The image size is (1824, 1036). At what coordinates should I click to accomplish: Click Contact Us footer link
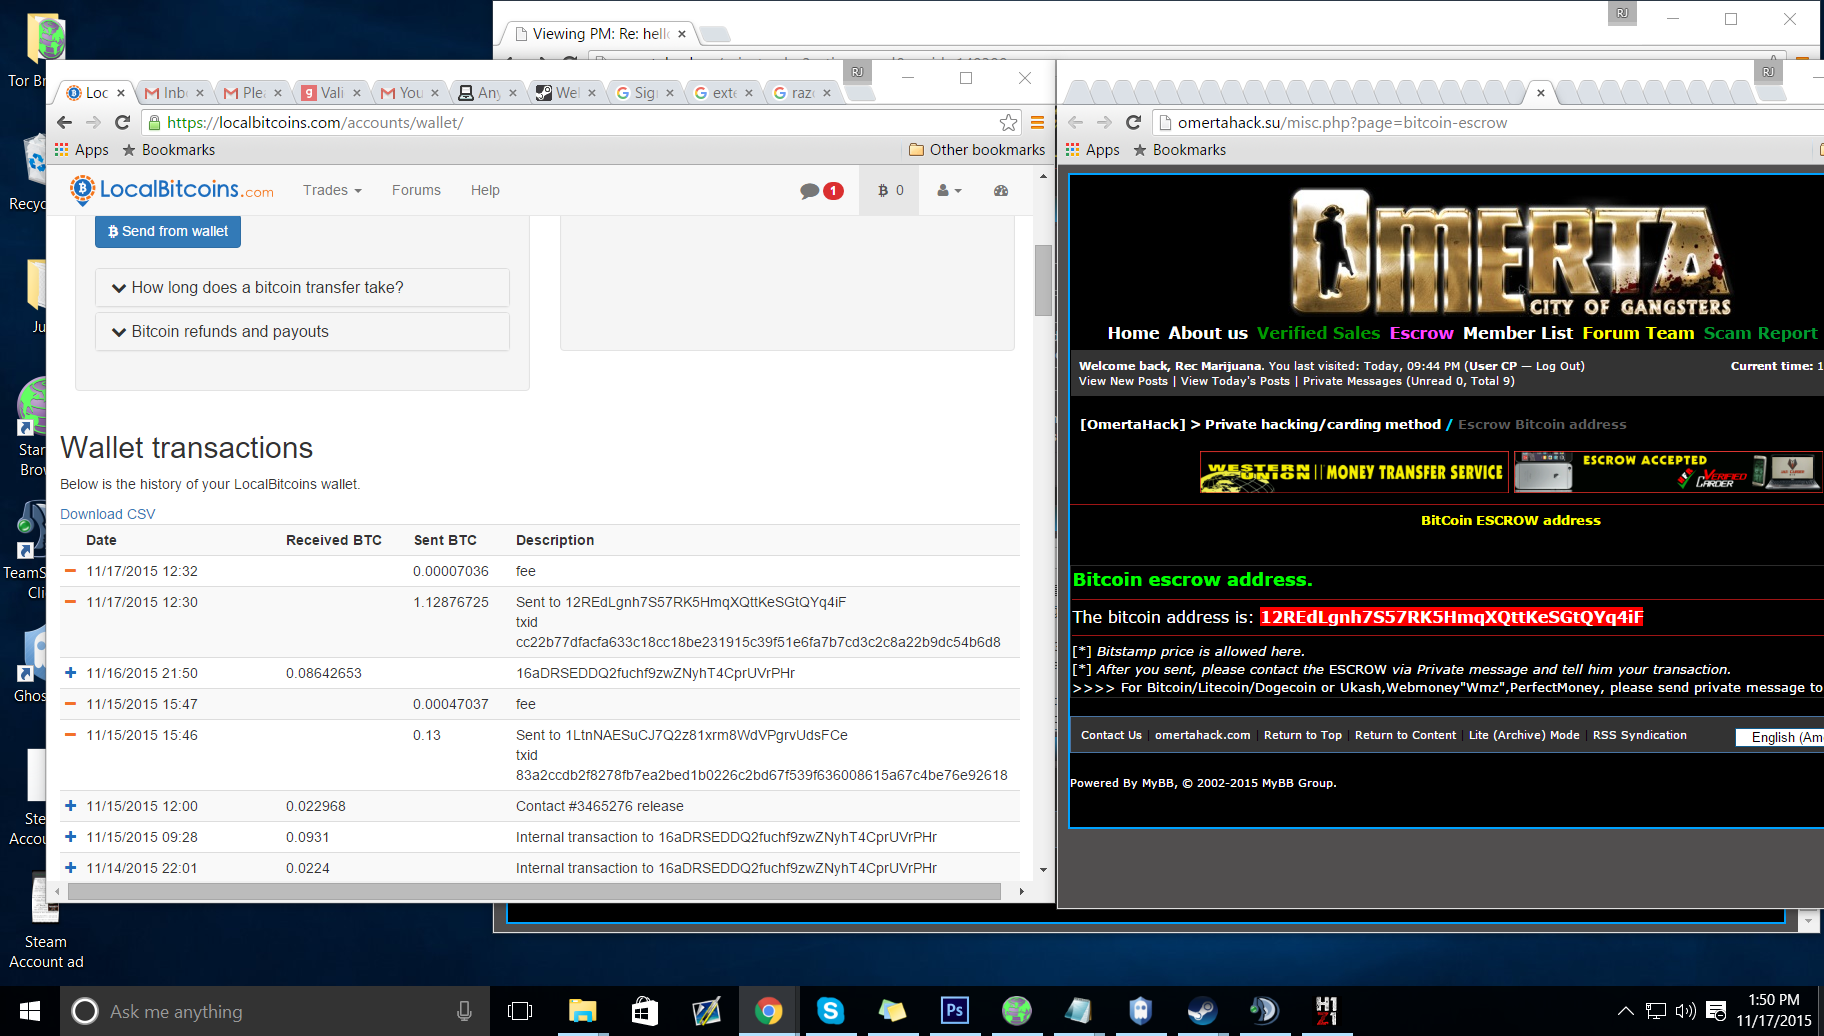(x=1111, y=735)
